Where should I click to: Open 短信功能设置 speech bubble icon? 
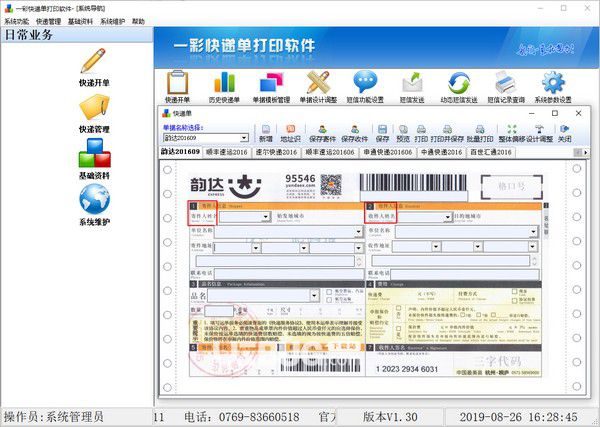365,87
